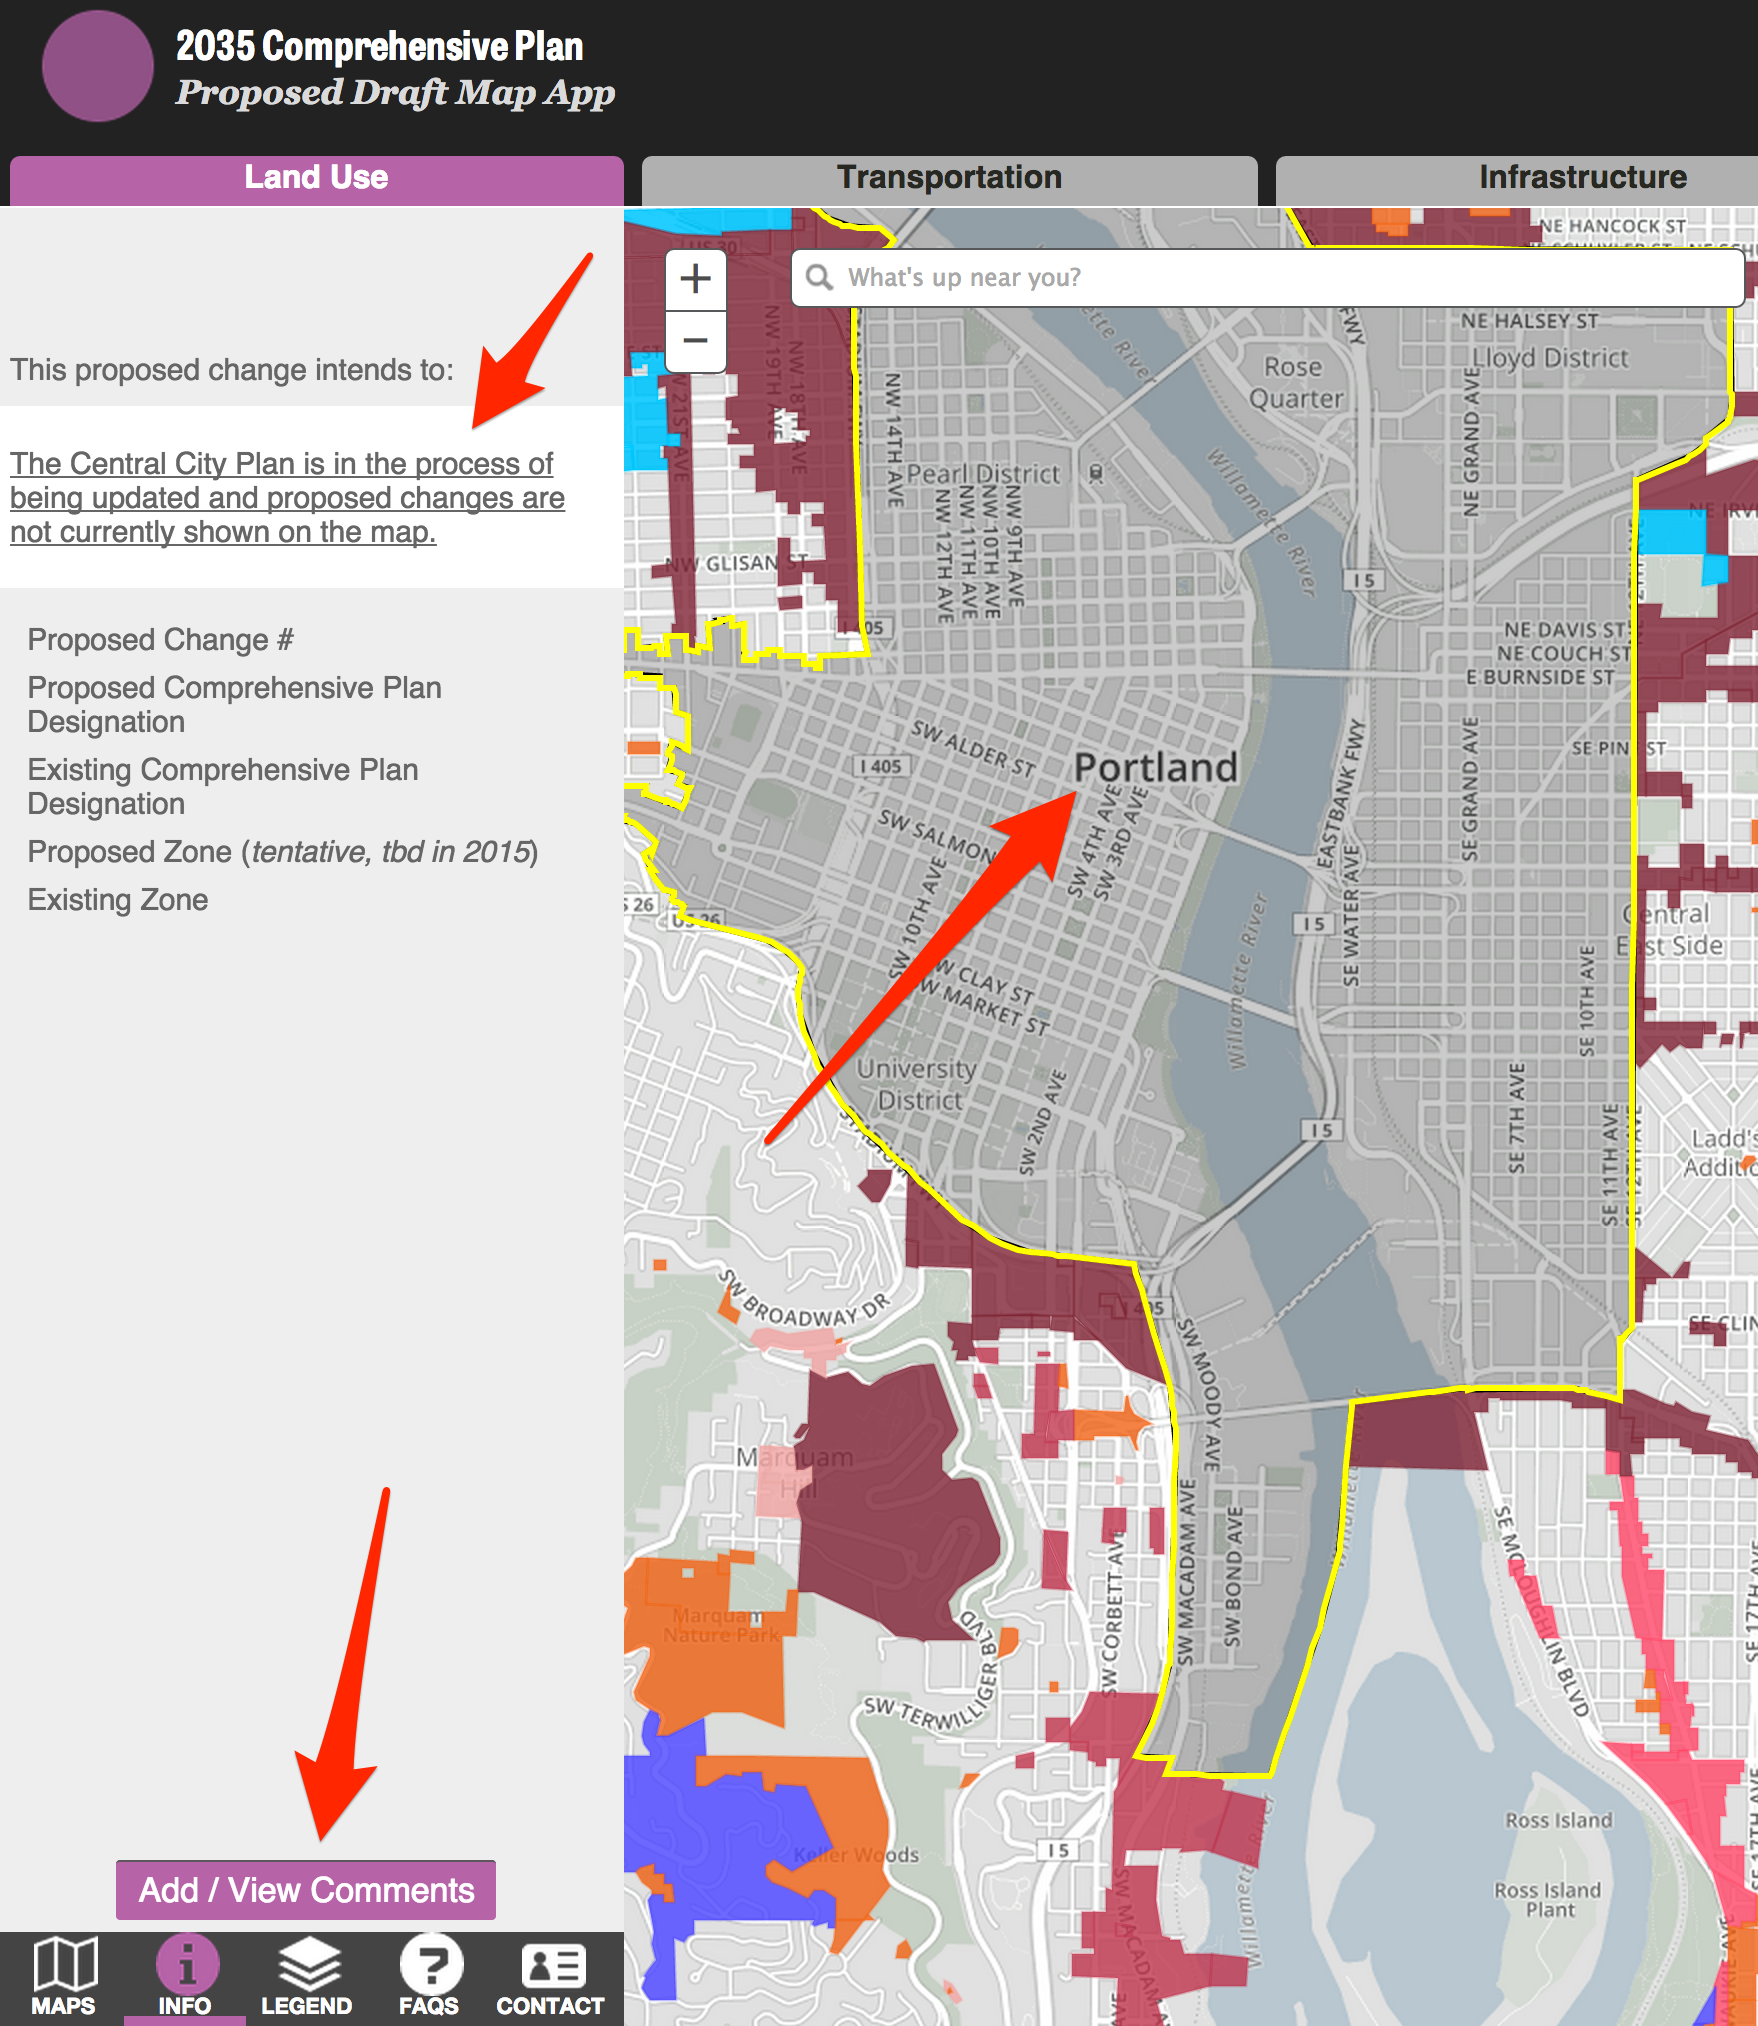Screen dimensions: 1758x2026
Task: Zoom in on the map
Action: coord(696,281)
